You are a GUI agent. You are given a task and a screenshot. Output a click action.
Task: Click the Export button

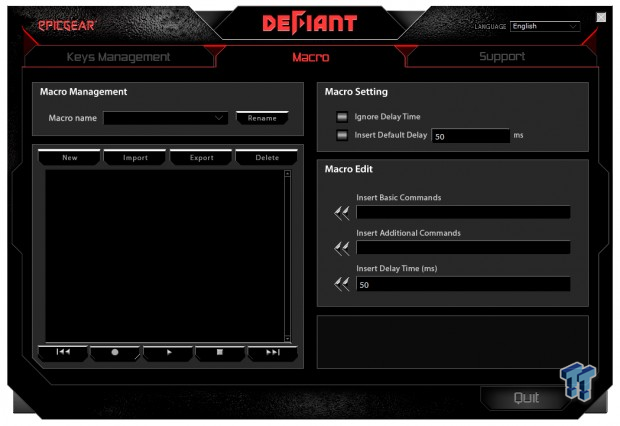[201, 157]
